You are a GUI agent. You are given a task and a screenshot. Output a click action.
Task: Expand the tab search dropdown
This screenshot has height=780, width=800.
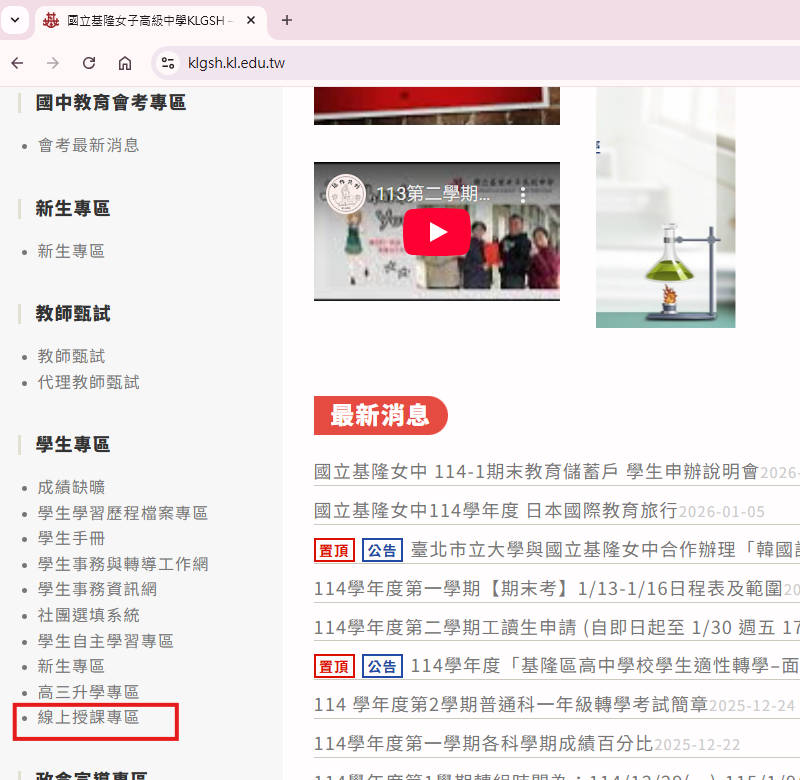pos(14,20)
